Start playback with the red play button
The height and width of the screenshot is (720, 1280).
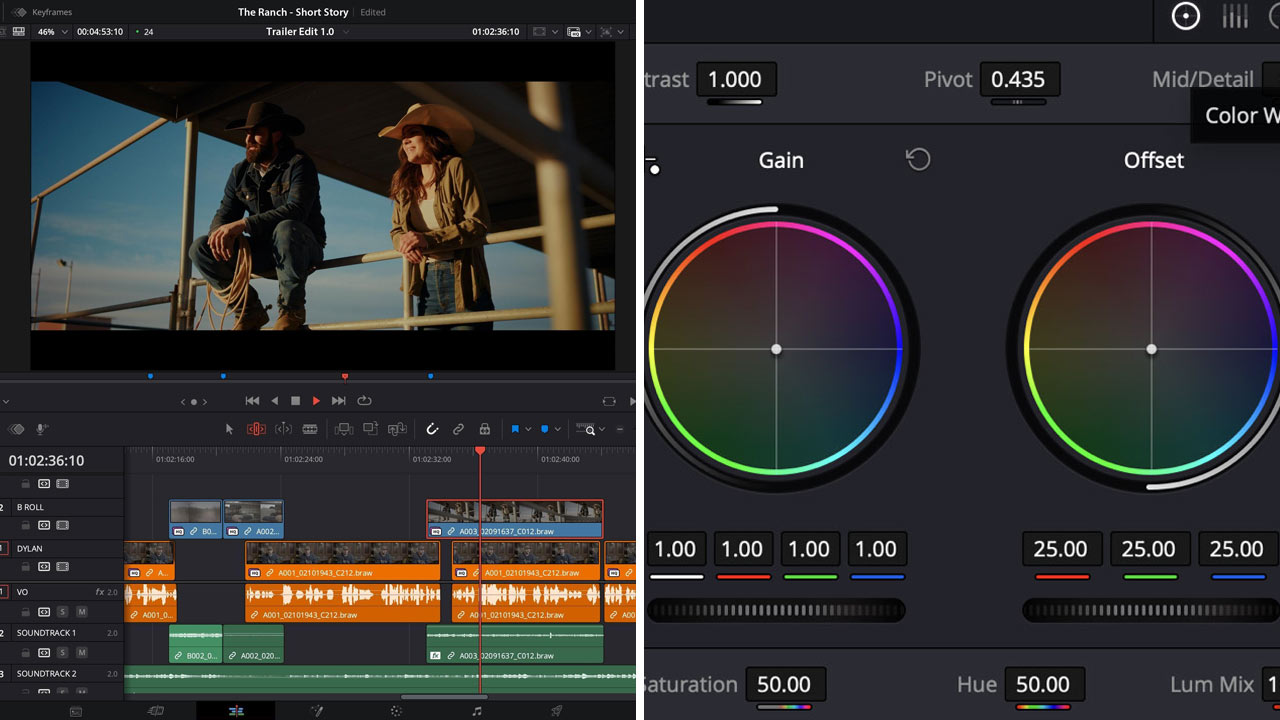coord(316,401)
